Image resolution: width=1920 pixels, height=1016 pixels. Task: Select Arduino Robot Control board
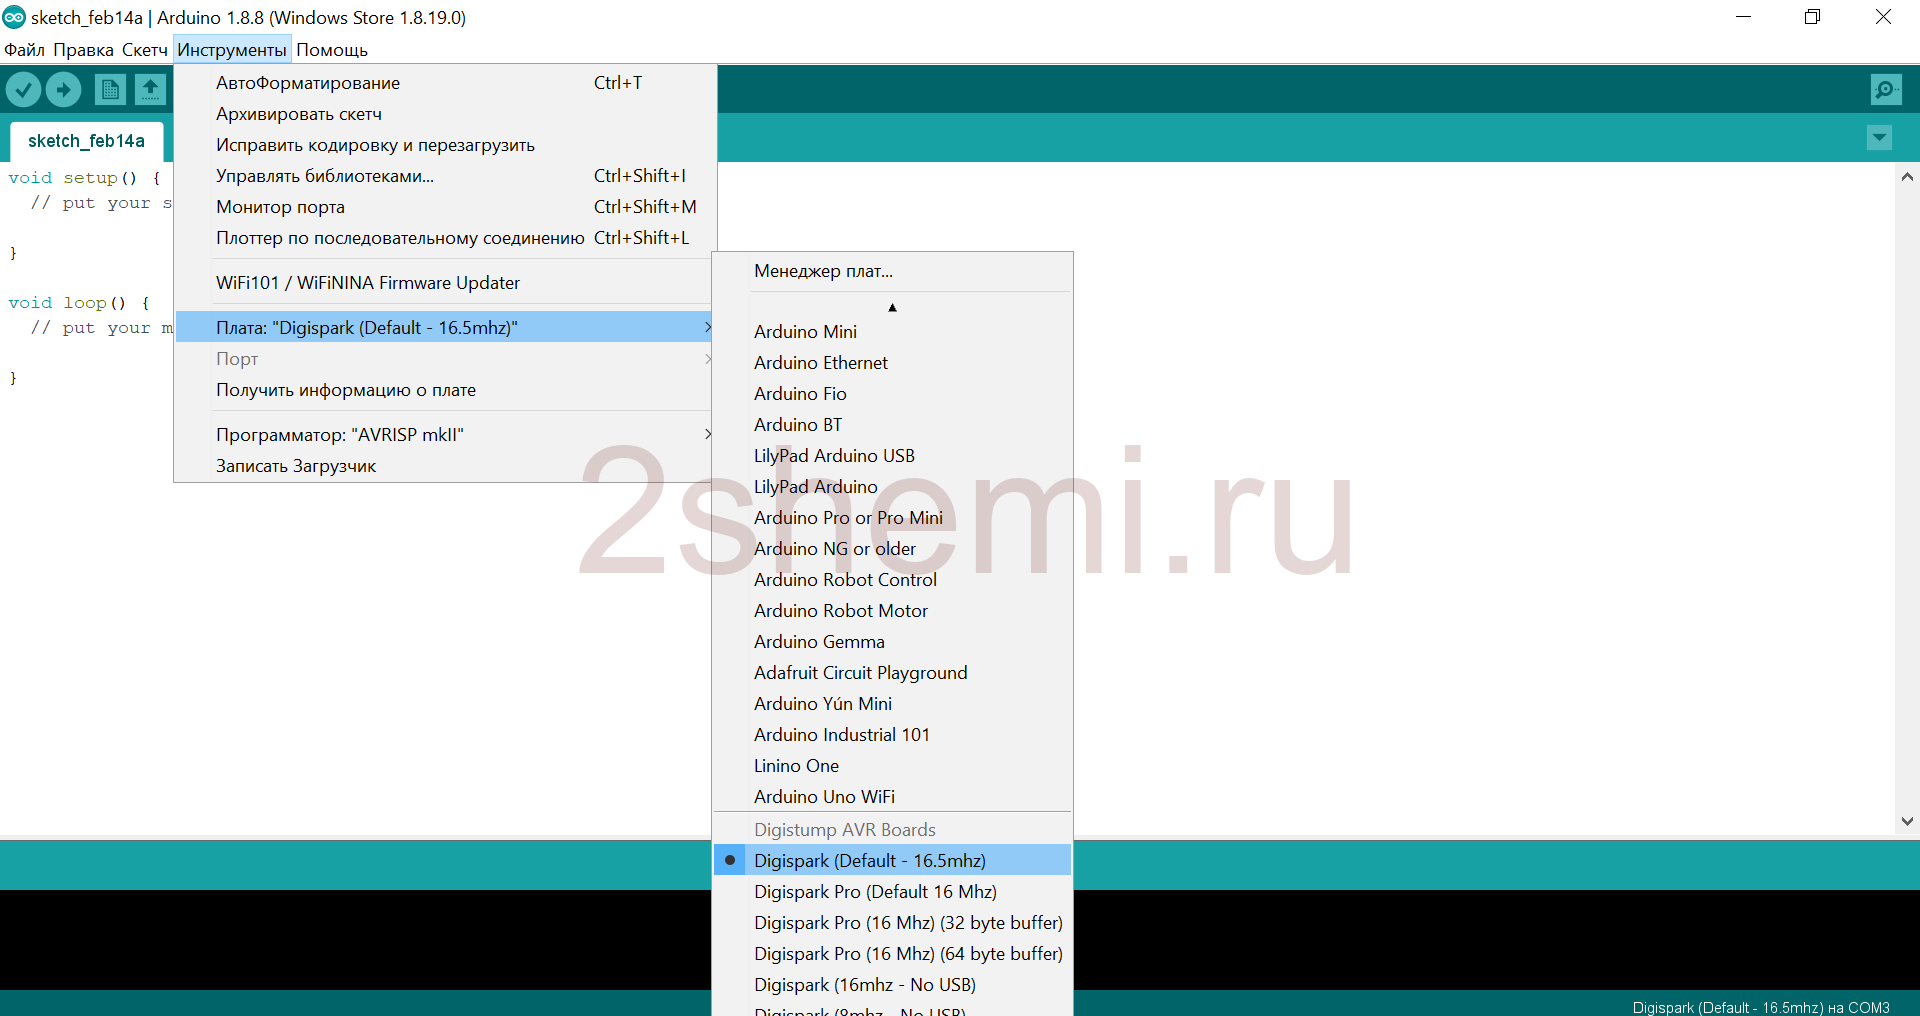coord(892,580)
